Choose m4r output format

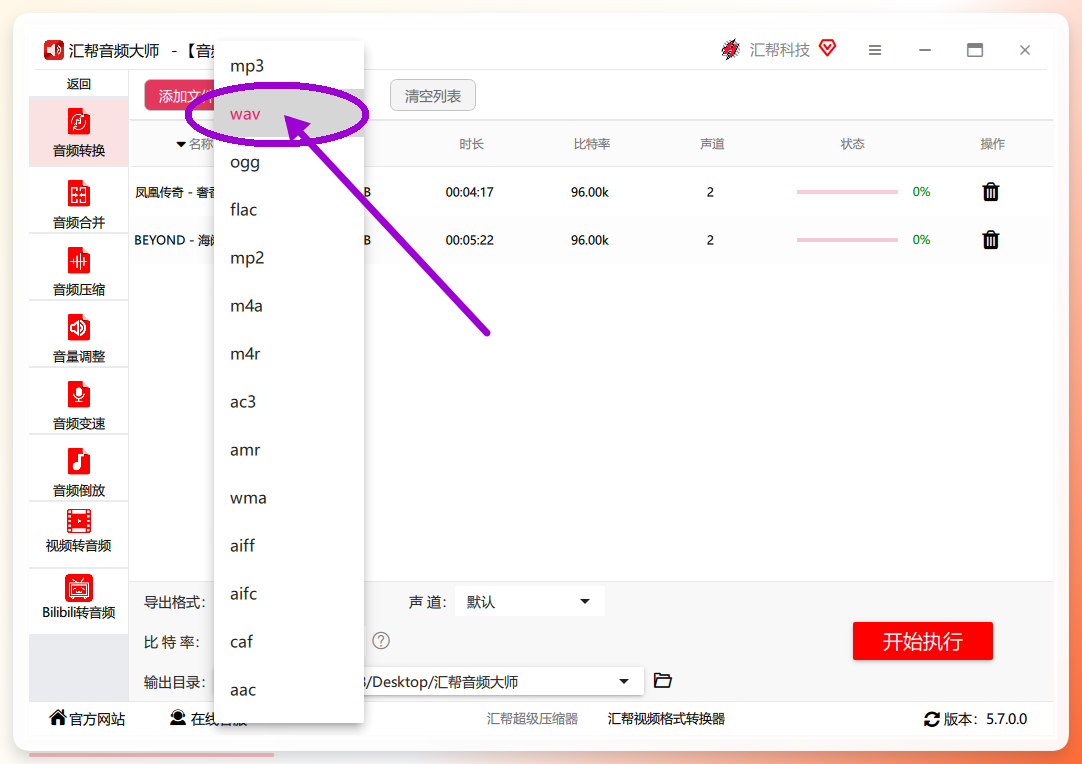tap(289, 353)
